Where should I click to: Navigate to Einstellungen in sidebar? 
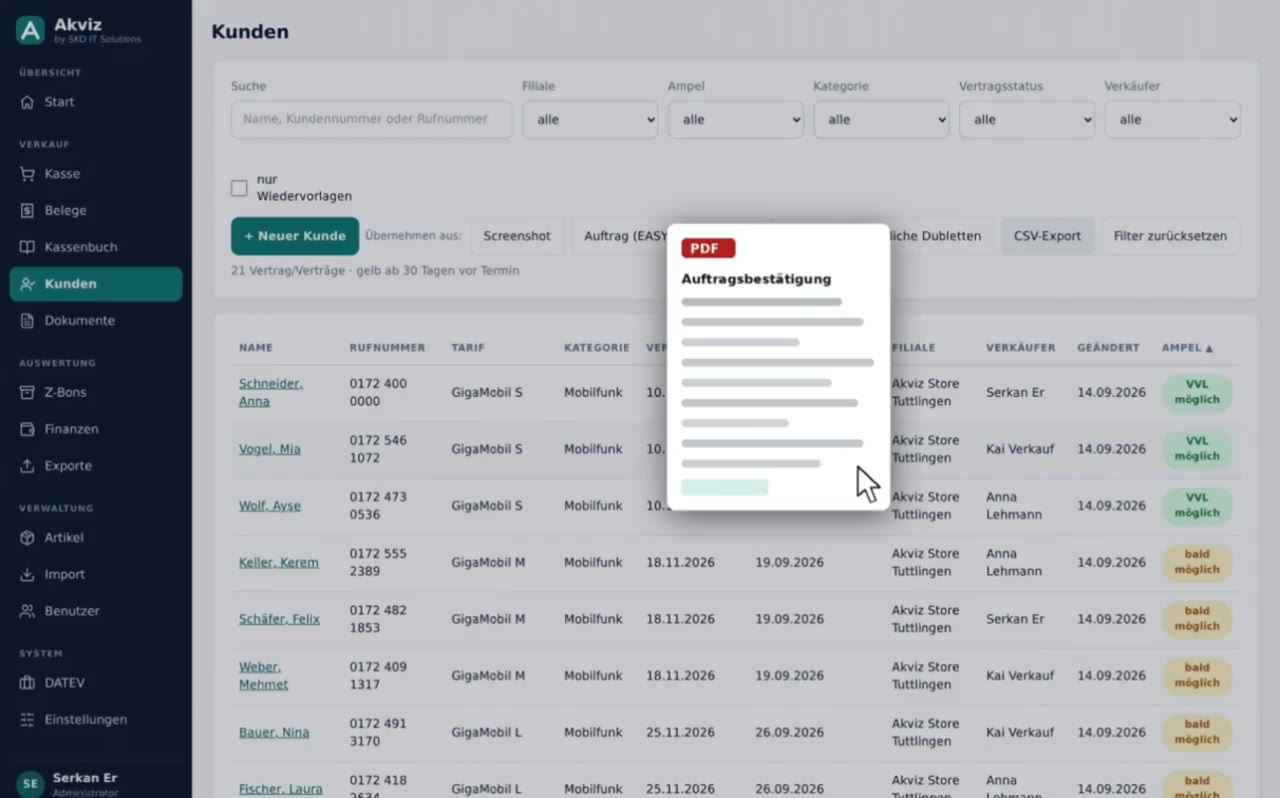click(96, 720)
